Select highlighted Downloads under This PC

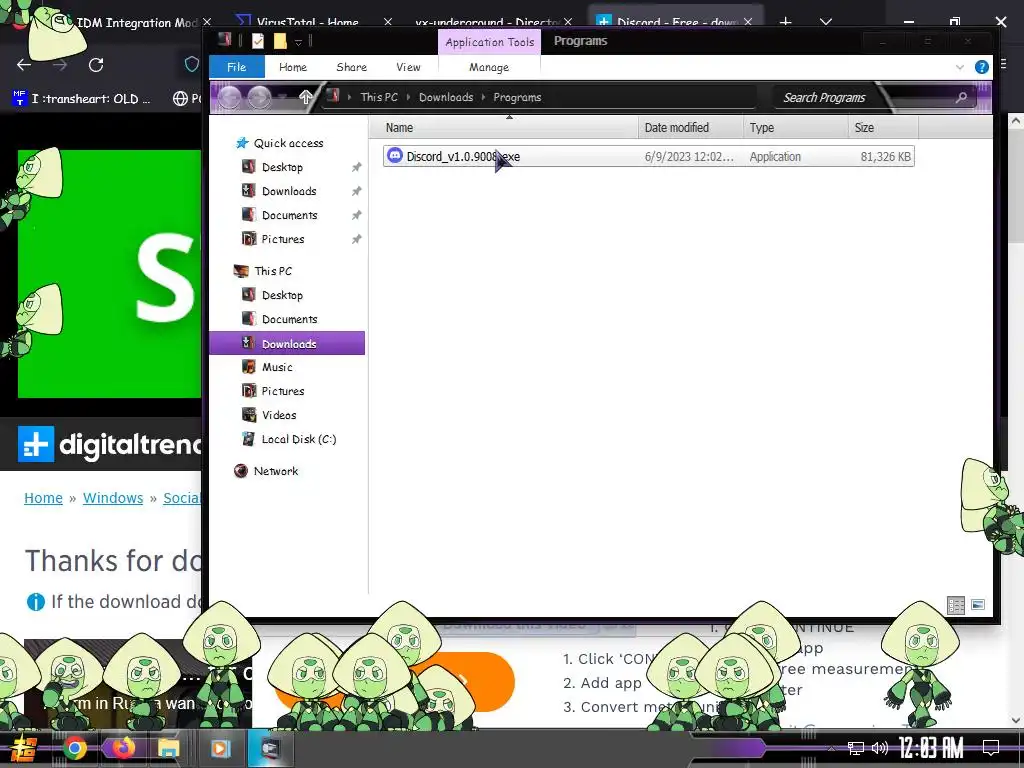(x=287, y=344)
